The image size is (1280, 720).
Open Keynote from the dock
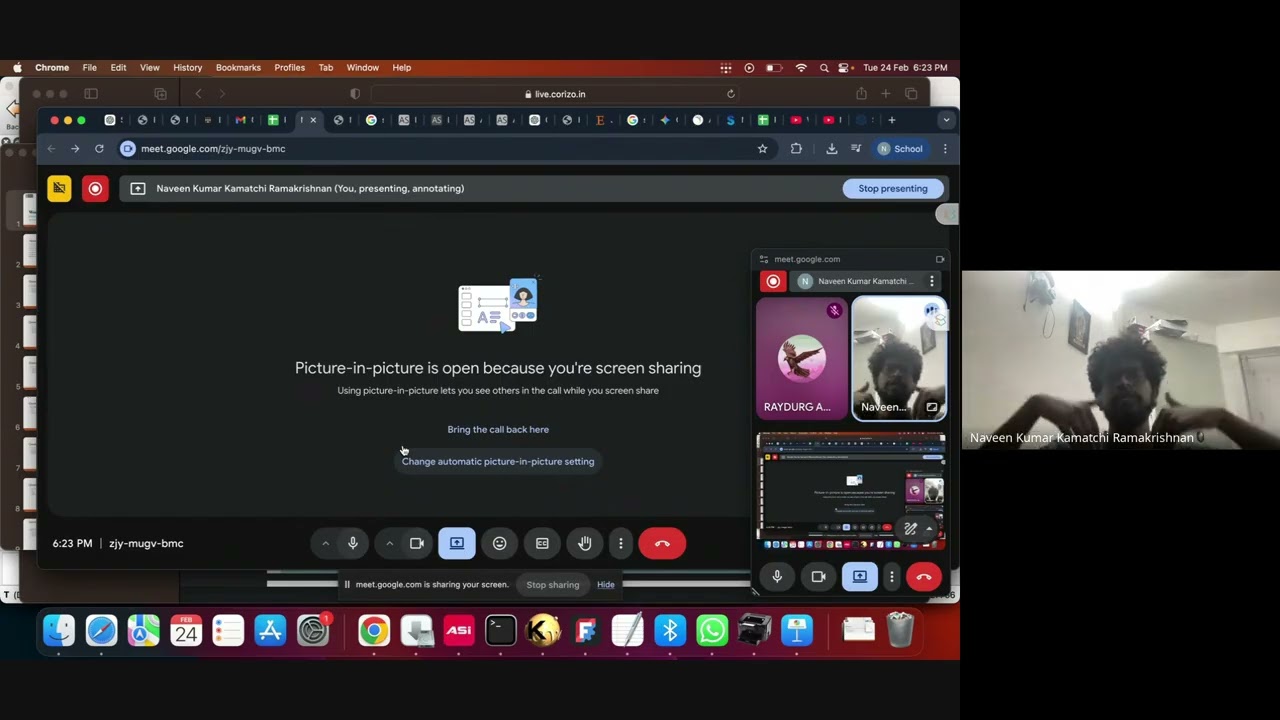coord(797,630)
